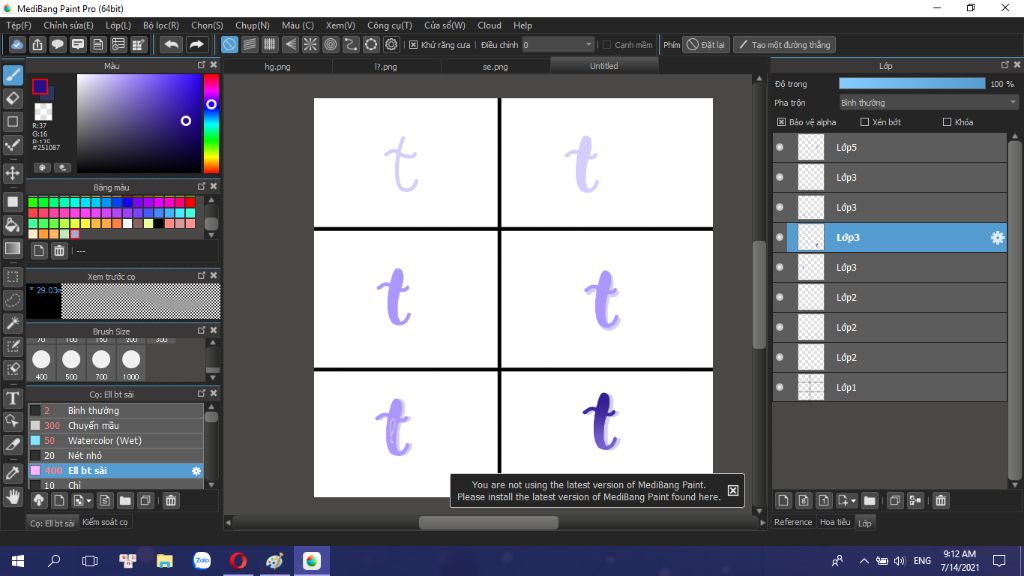
Task: Open the Điều chỉnh value dropdown
Action: (x=586, y=44)
